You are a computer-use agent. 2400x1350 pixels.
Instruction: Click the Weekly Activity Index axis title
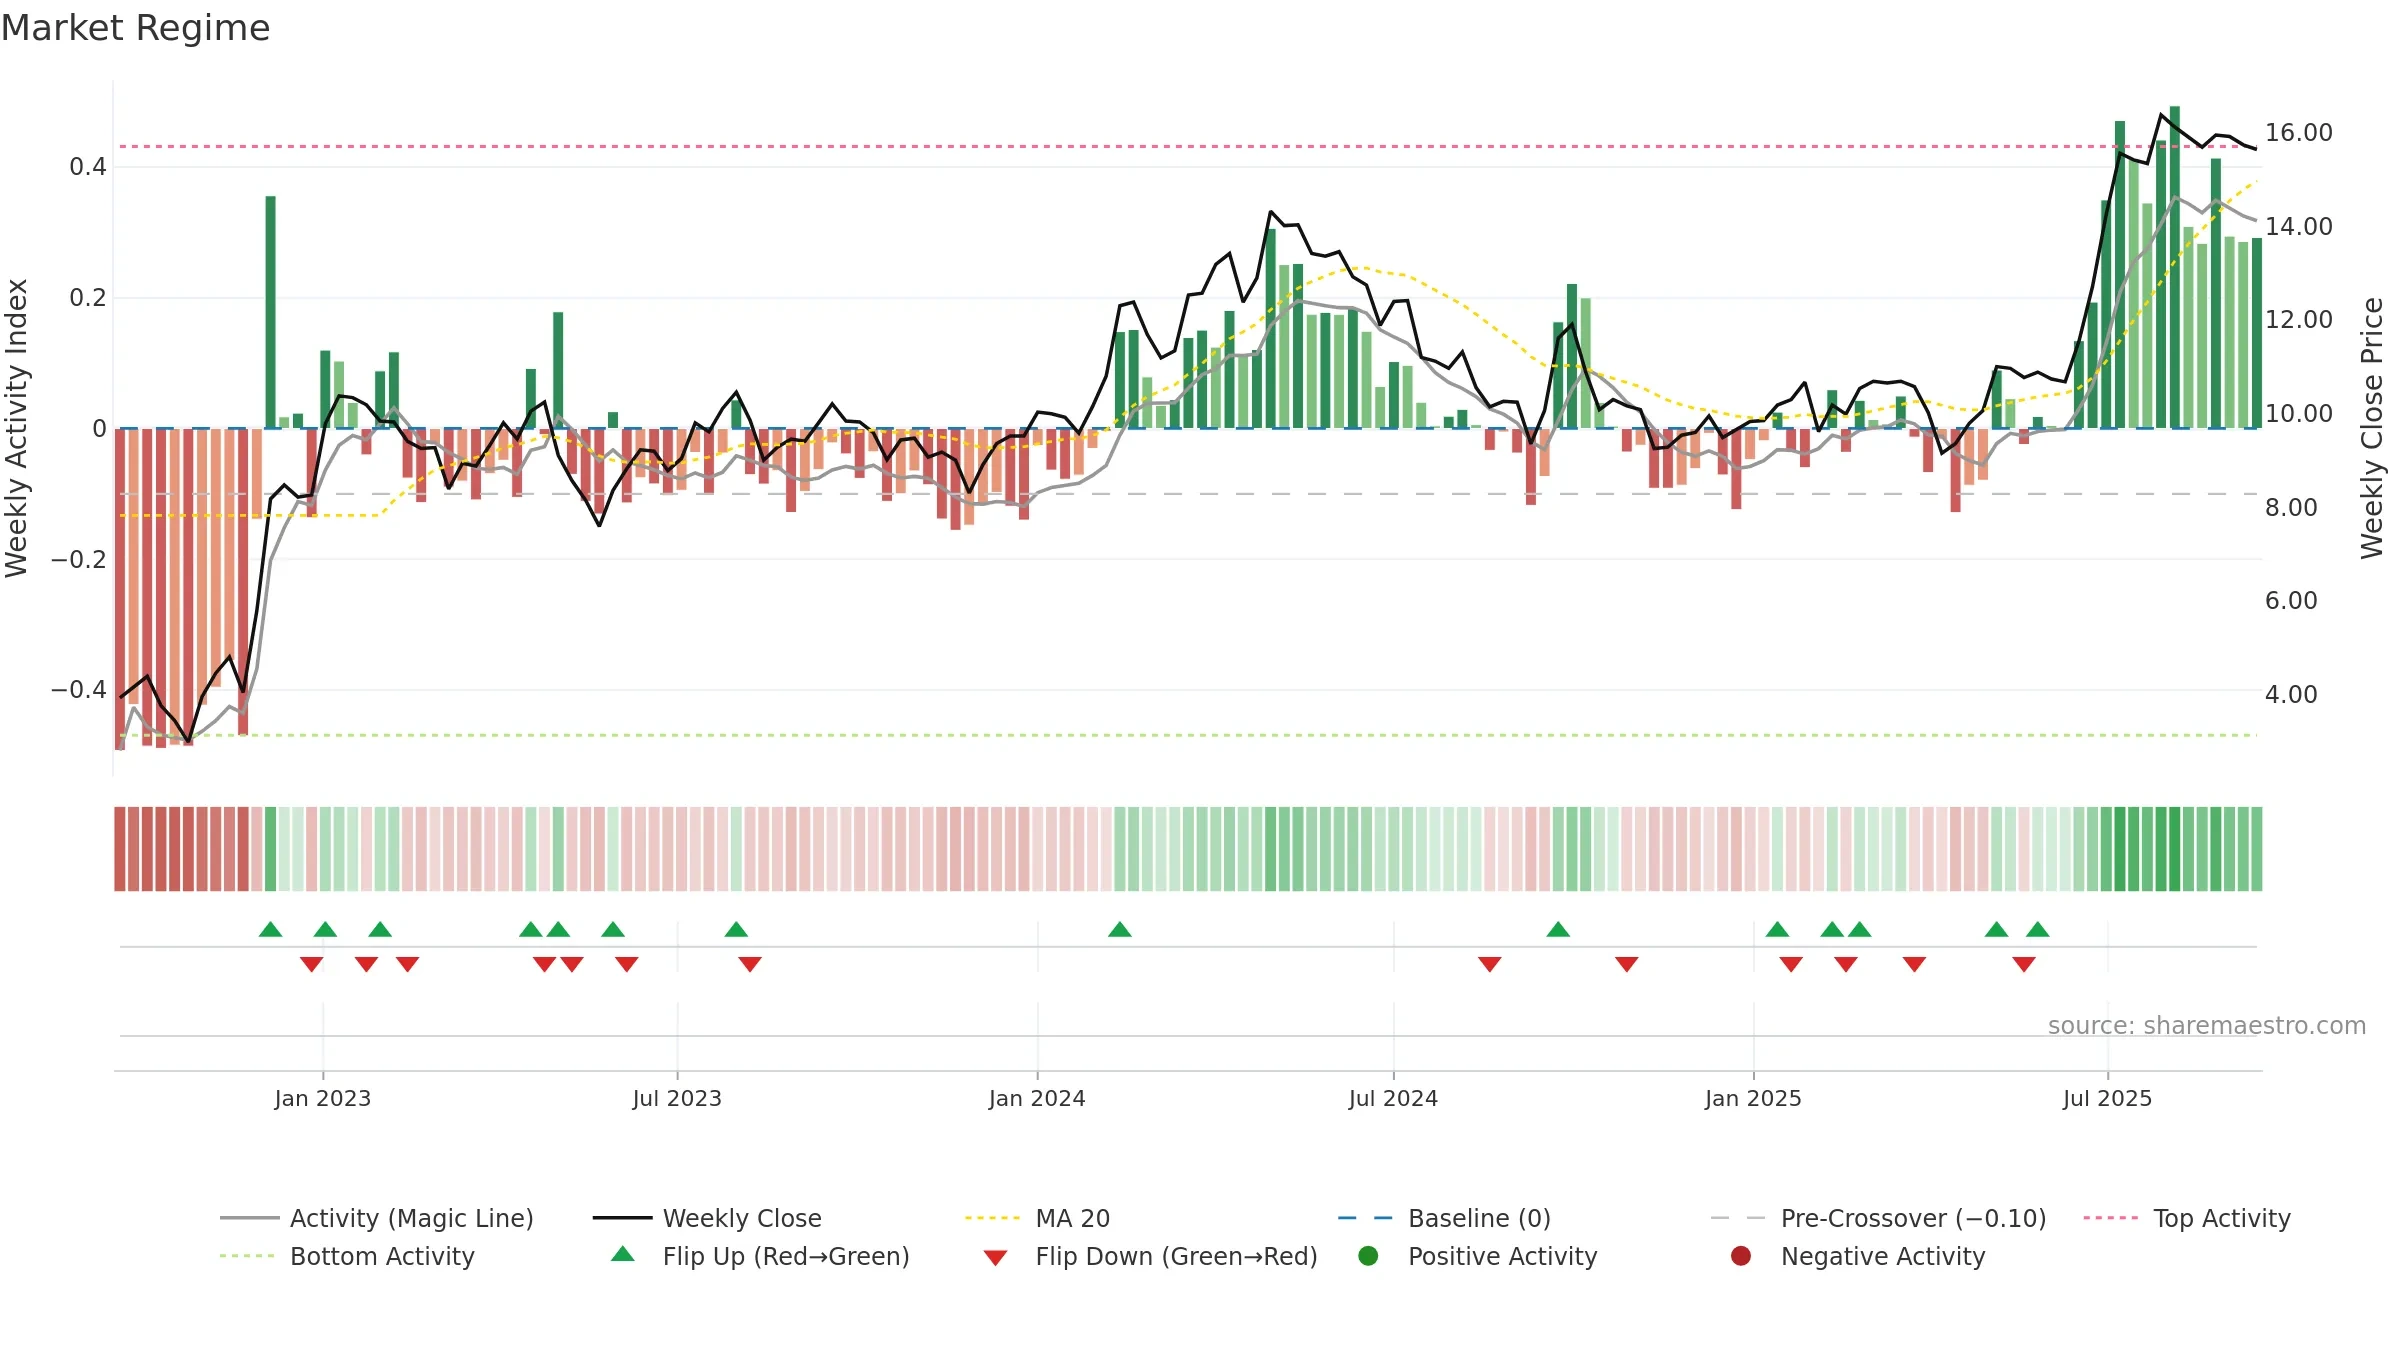click(x=17, y=428)
